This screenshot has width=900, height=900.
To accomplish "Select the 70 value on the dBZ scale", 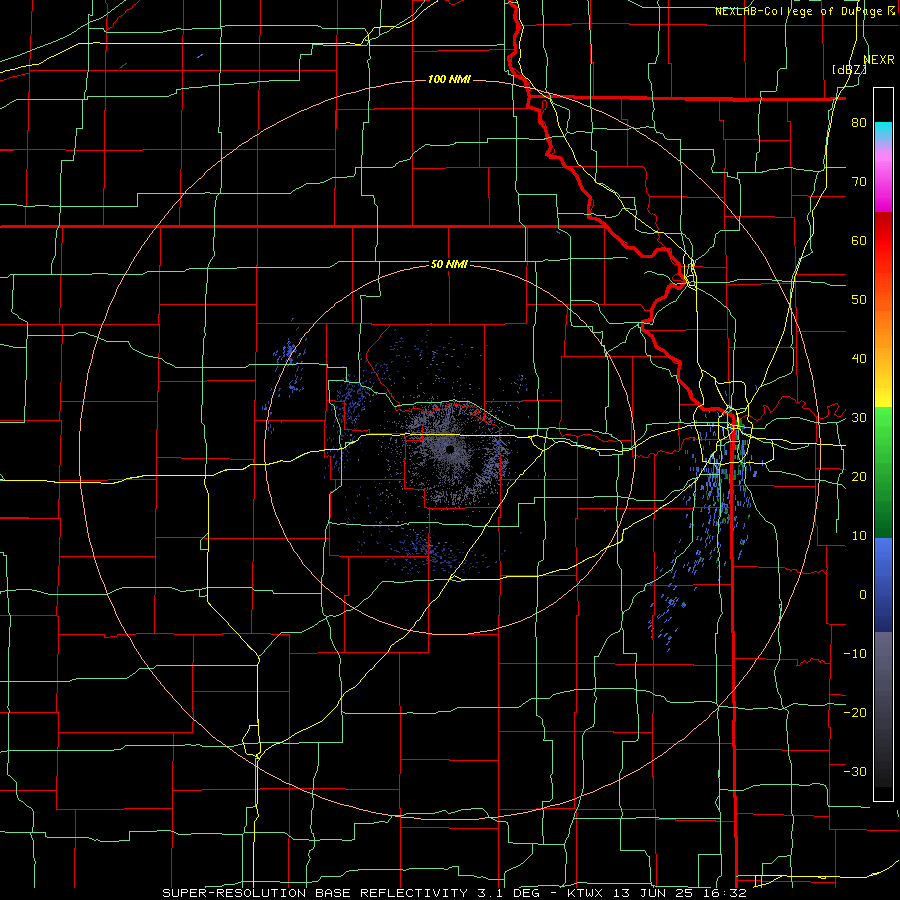I will 859,181.
